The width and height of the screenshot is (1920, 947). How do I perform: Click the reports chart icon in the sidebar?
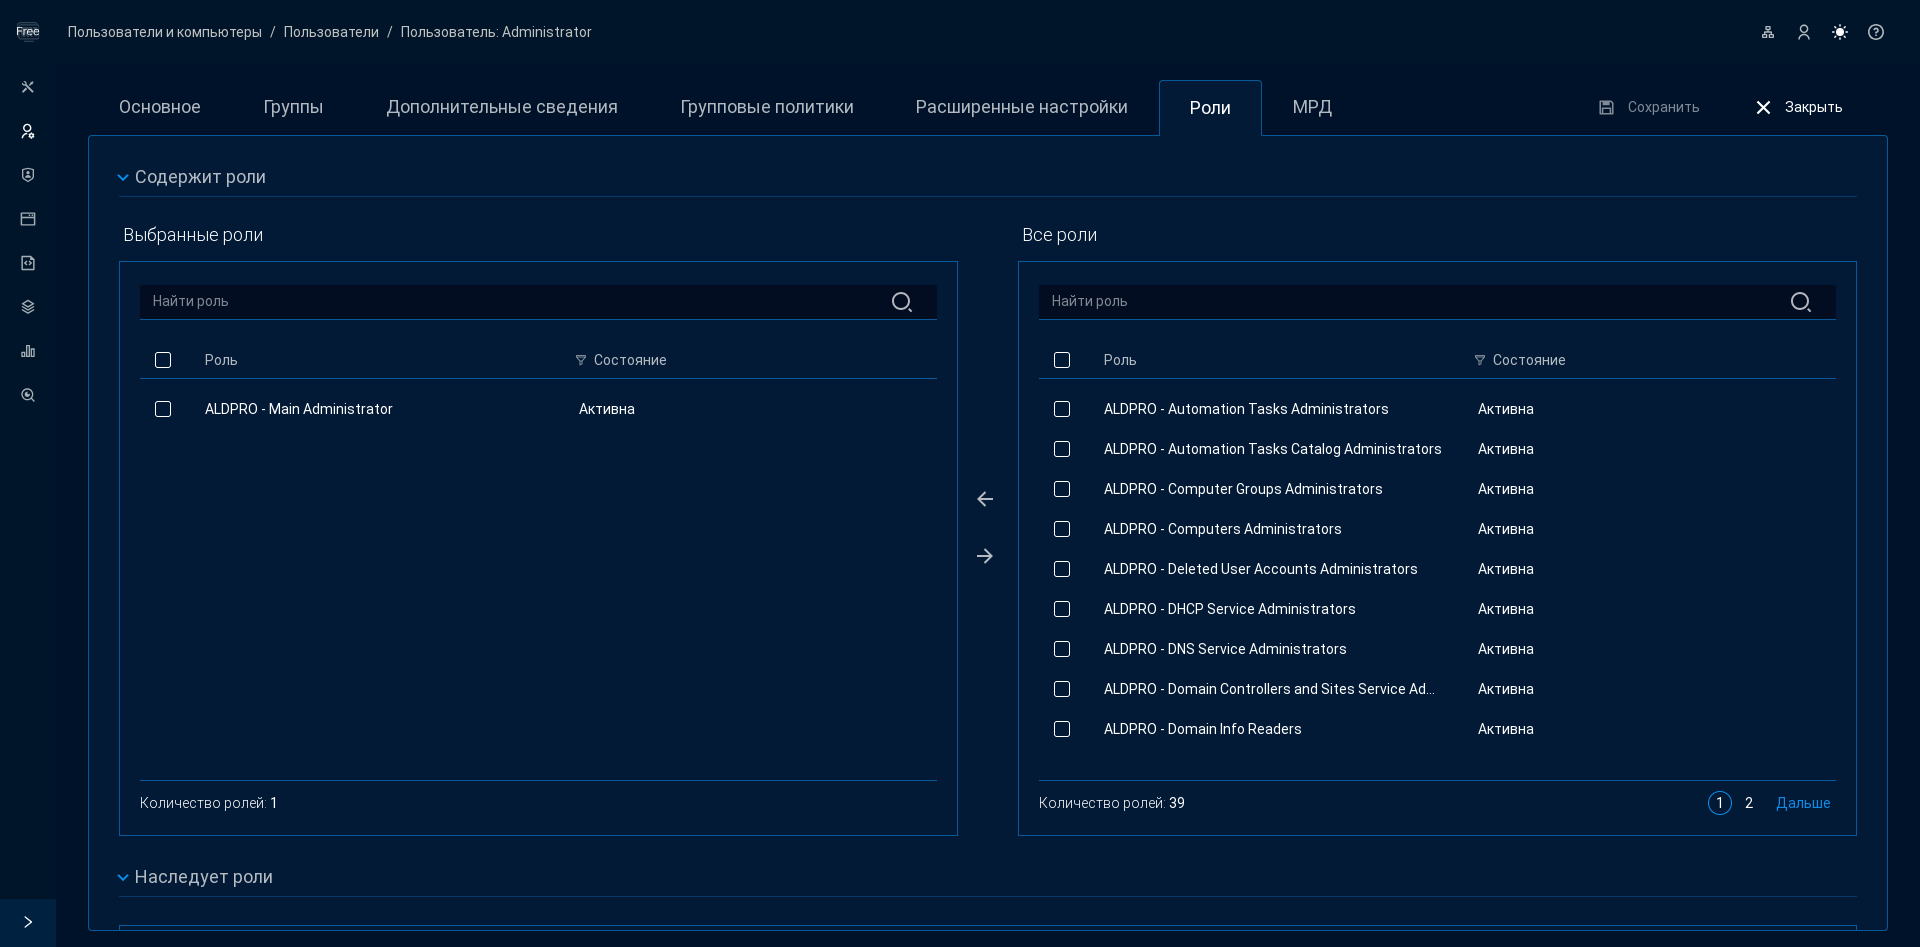click(28, 351)
